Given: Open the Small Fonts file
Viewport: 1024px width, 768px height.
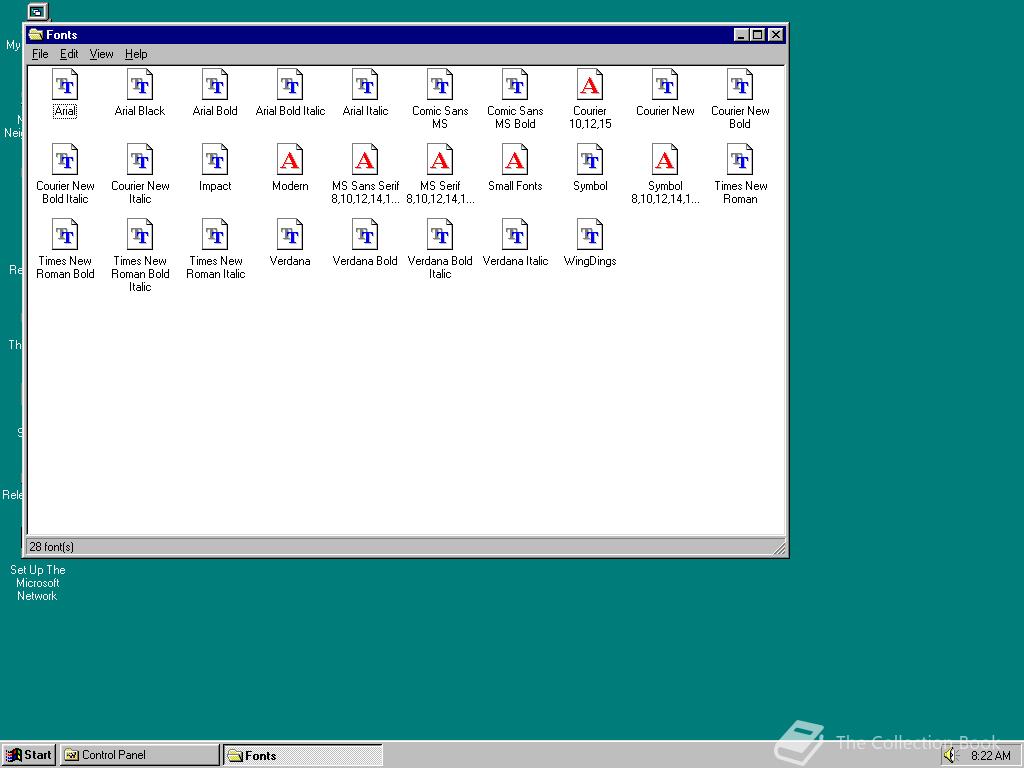Looking at the screenshot, I should click(x=514, y=160).
